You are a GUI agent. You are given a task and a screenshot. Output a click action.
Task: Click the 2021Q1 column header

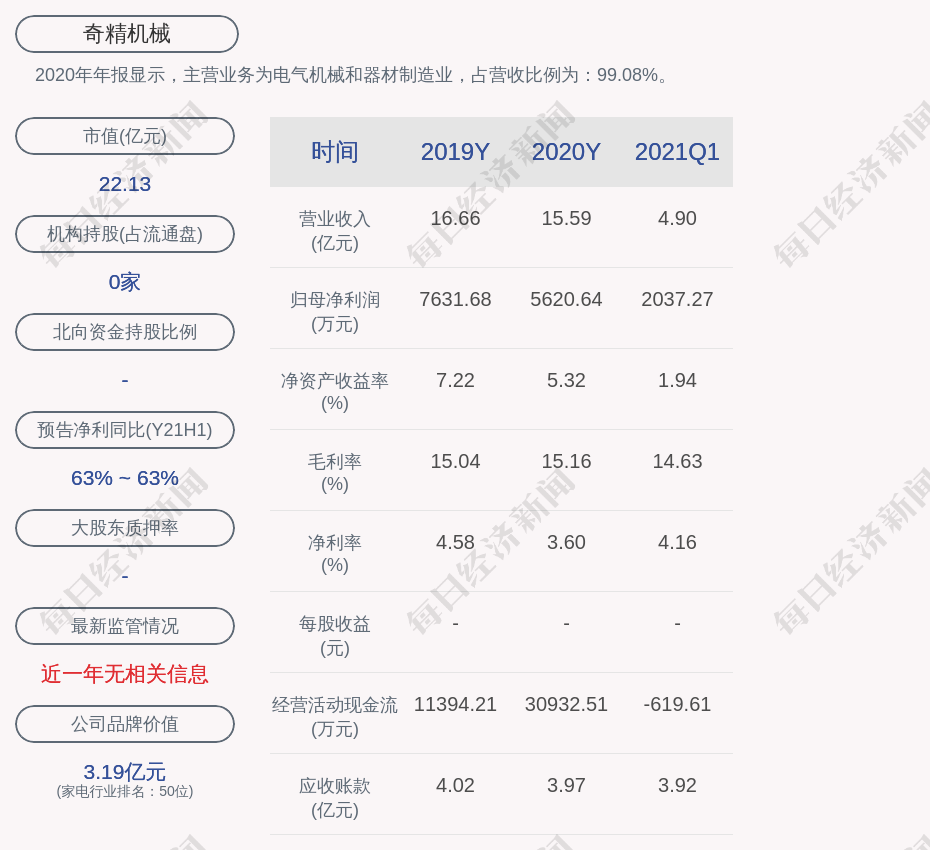pyautogui.click(x=677, y=152)
